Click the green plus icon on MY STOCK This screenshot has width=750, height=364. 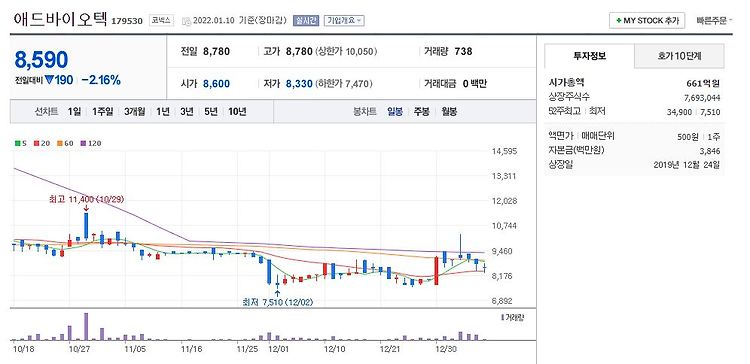tap(619, 21)
